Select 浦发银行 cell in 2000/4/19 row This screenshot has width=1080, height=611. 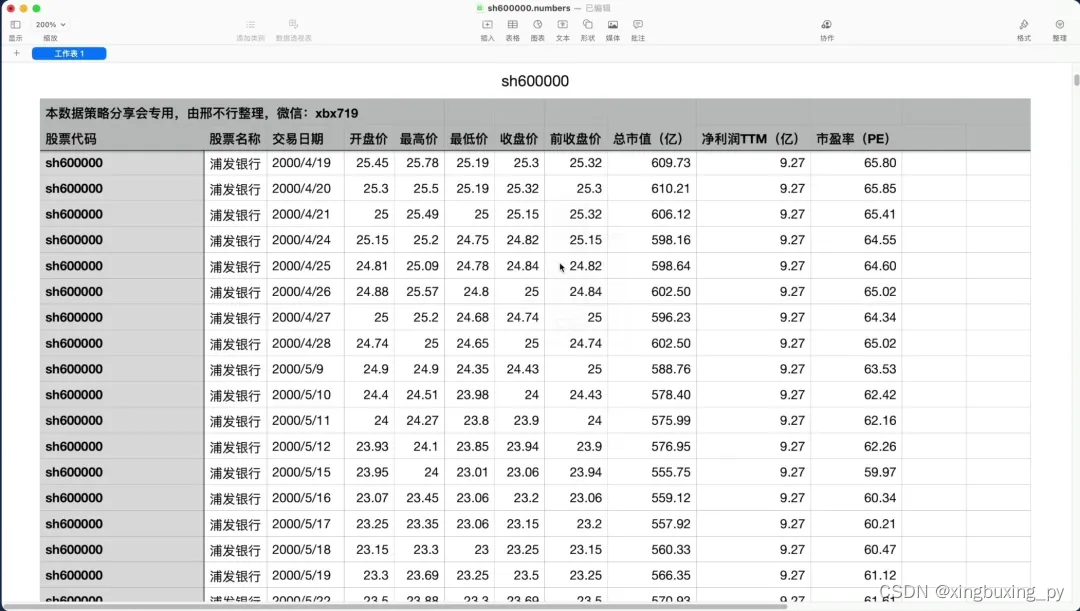tap(235, 163)
